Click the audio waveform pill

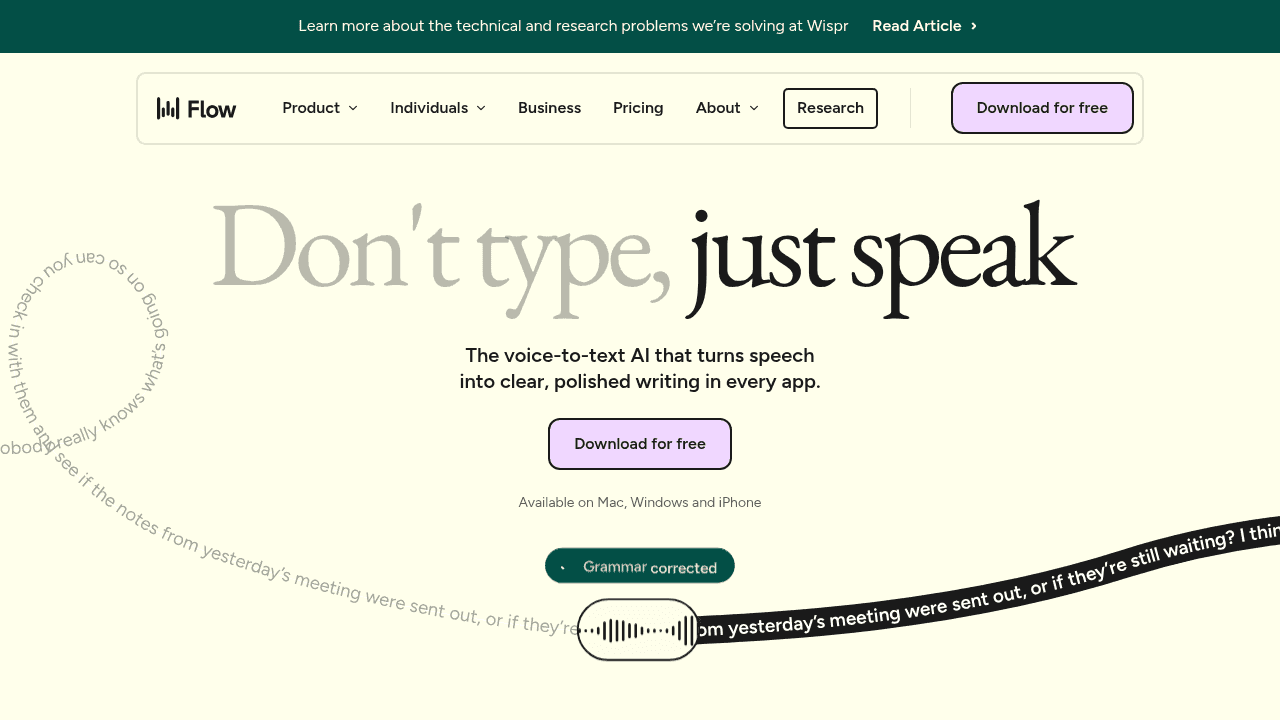pyautogui.click(x=639, y=630)
